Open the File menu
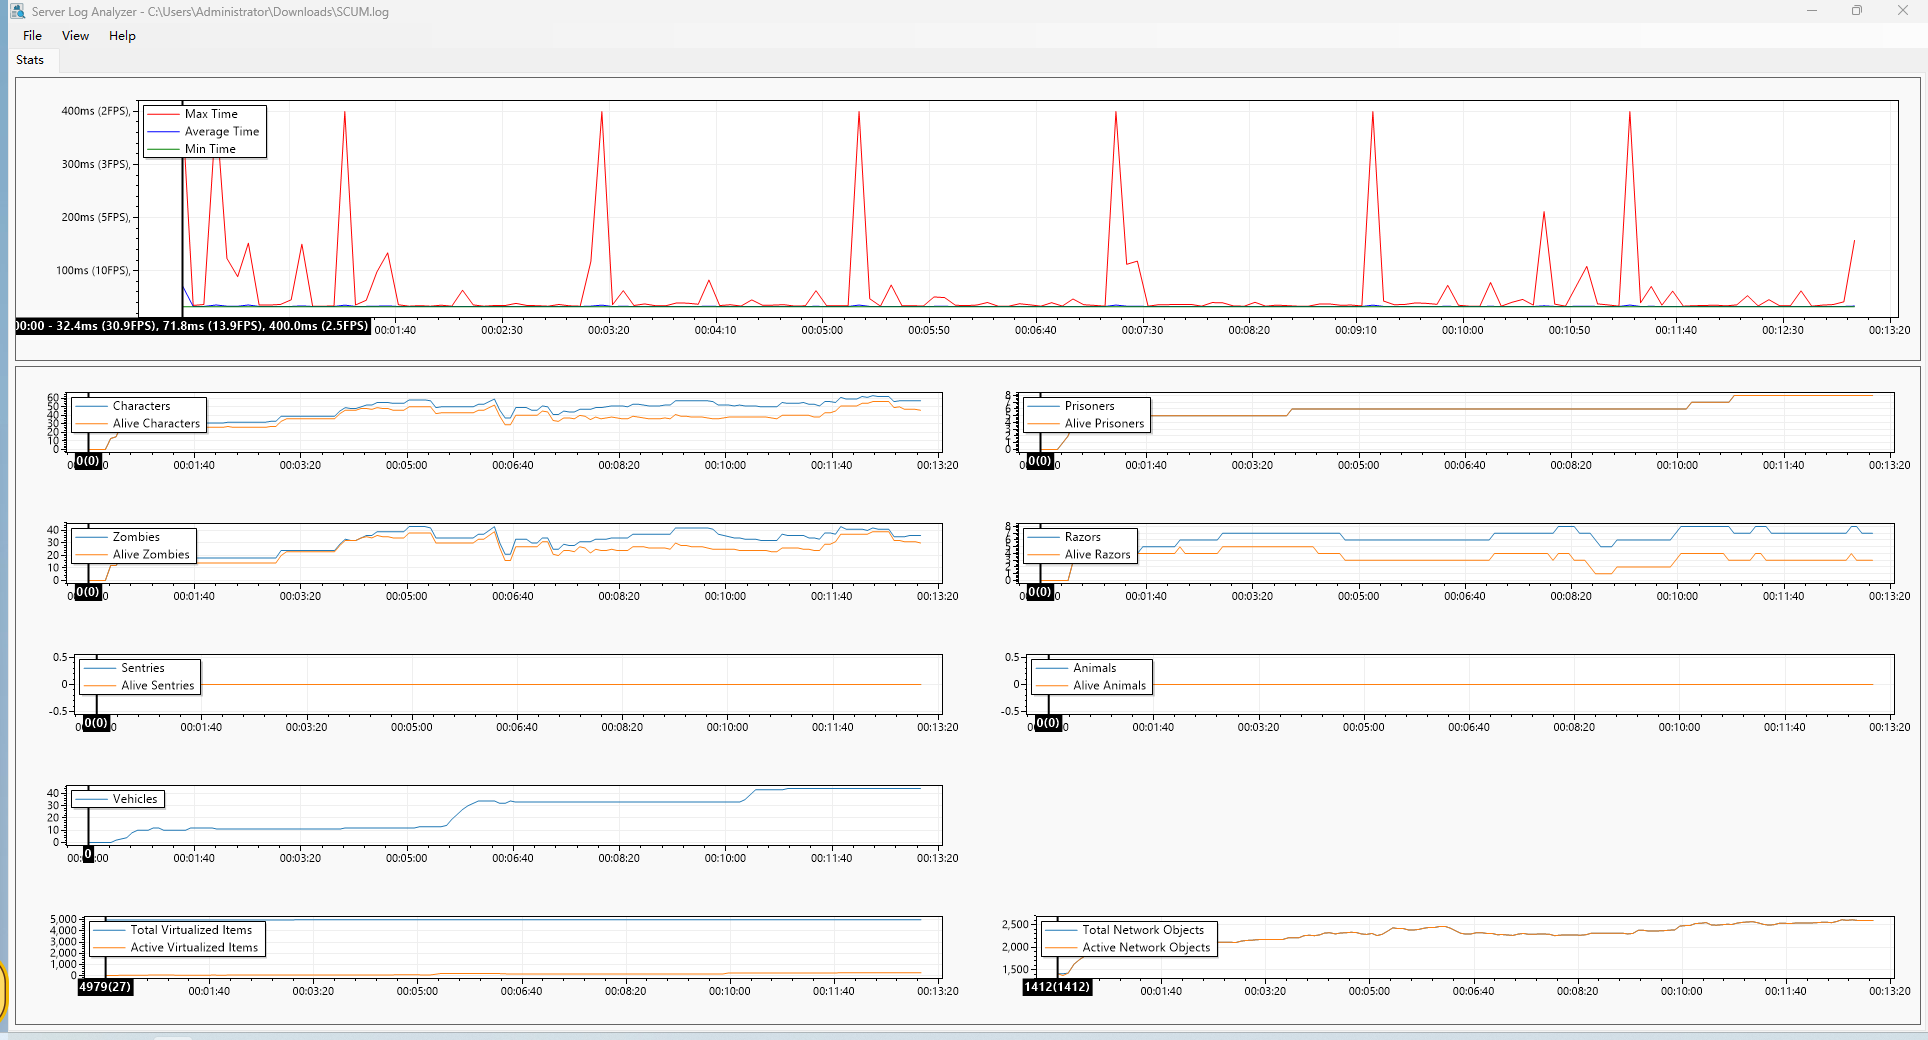The width and height of the screenshot is (1928, 1040). pyautogui.click(x=32, y=36)
